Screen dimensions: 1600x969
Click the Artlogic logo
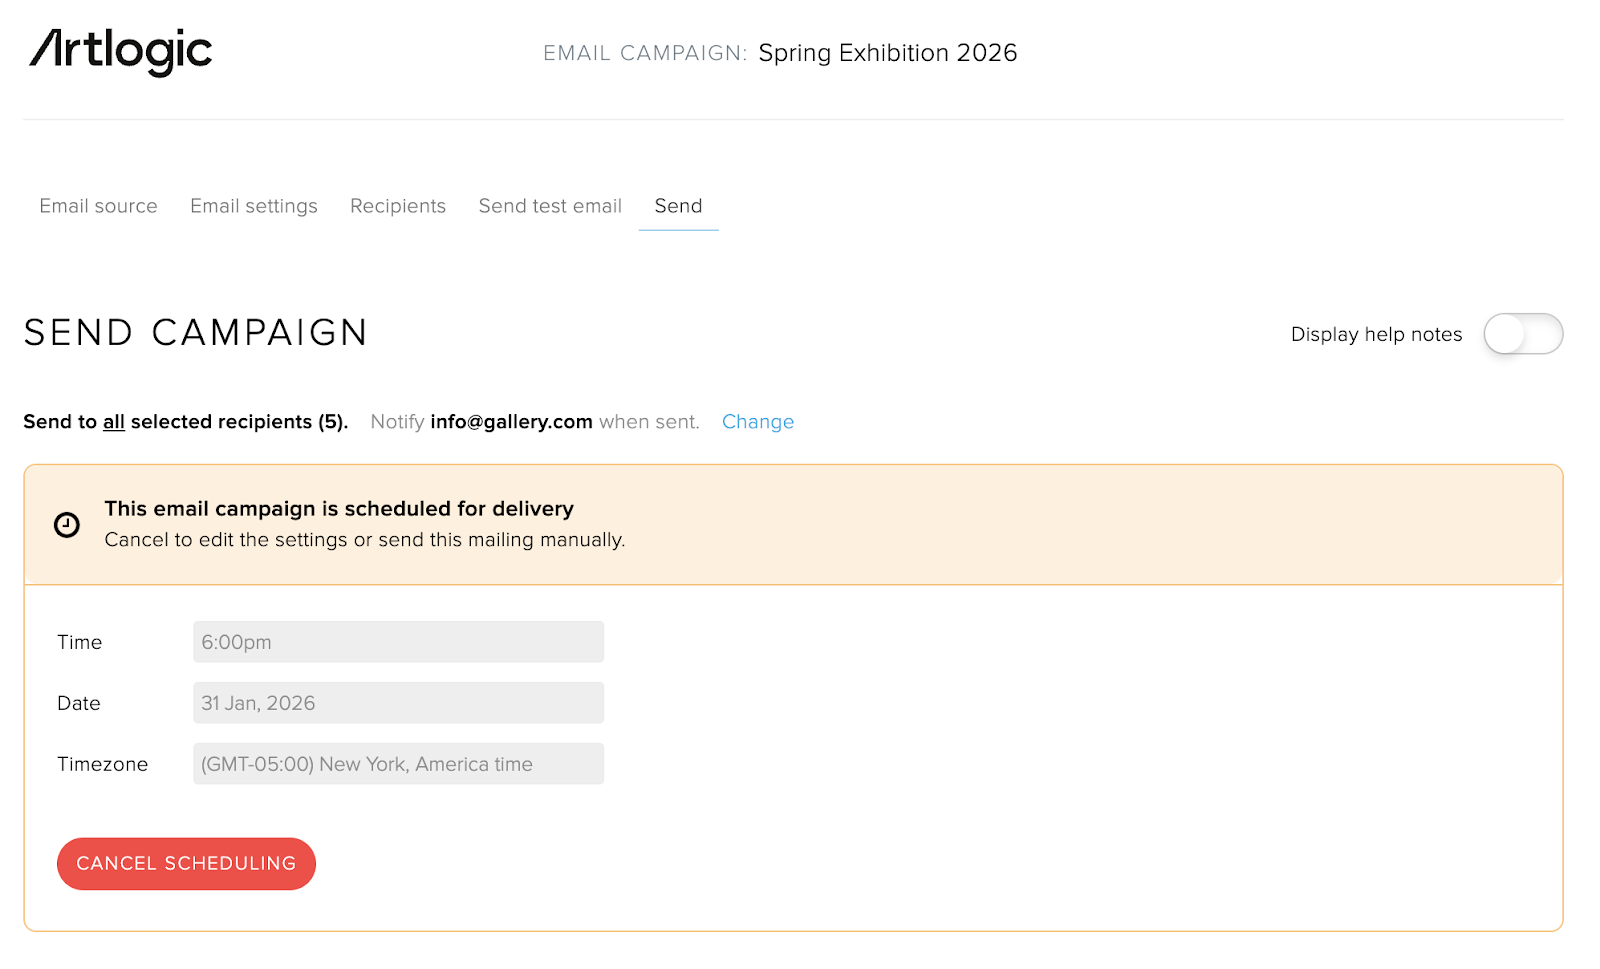tap(121, 51)
